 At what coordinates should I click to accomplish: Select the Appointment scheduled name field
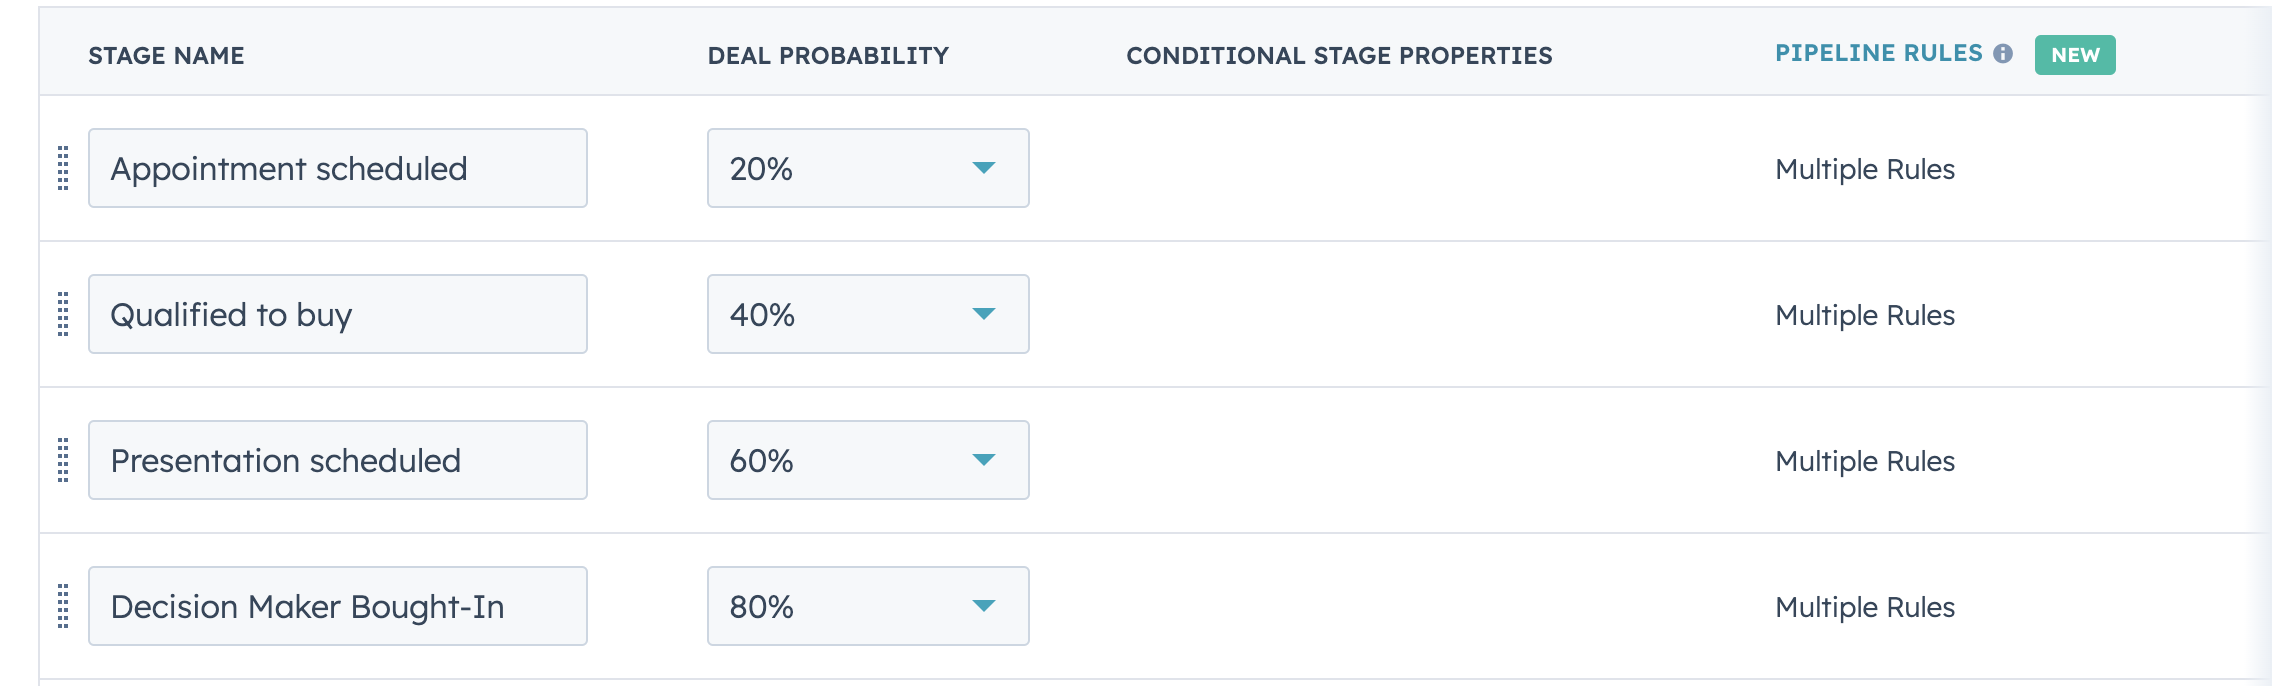pos(337,167)
